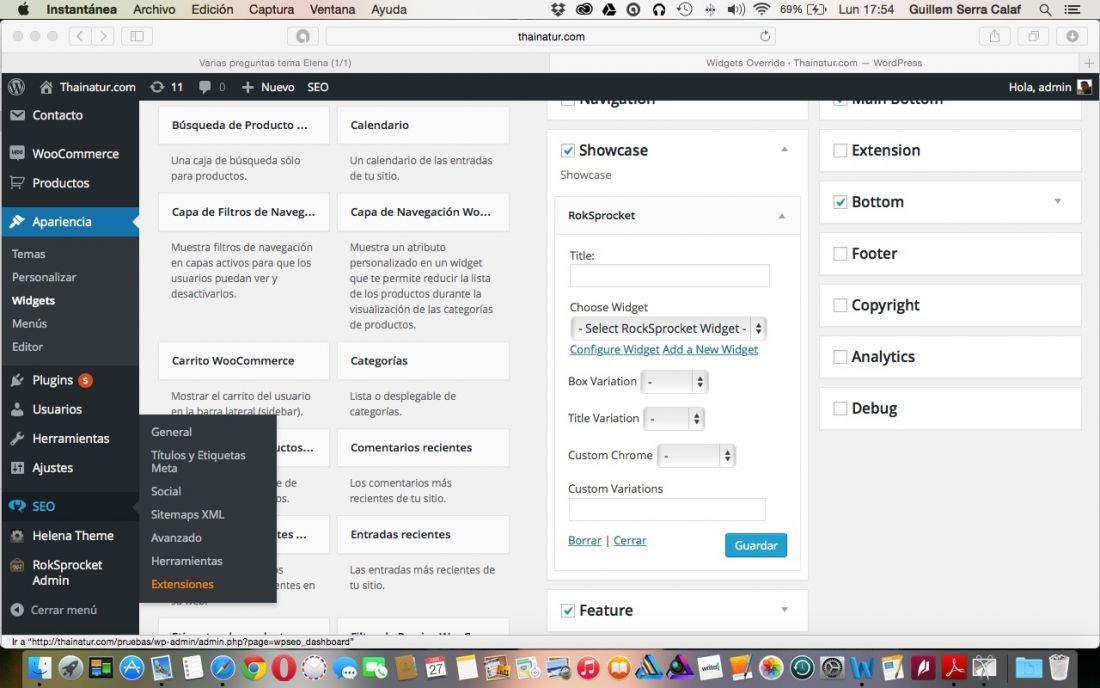Uncheck the Showcase checkbox
Image resolution: width=1100 pixels, height=688 pixels.
(568, 150)
